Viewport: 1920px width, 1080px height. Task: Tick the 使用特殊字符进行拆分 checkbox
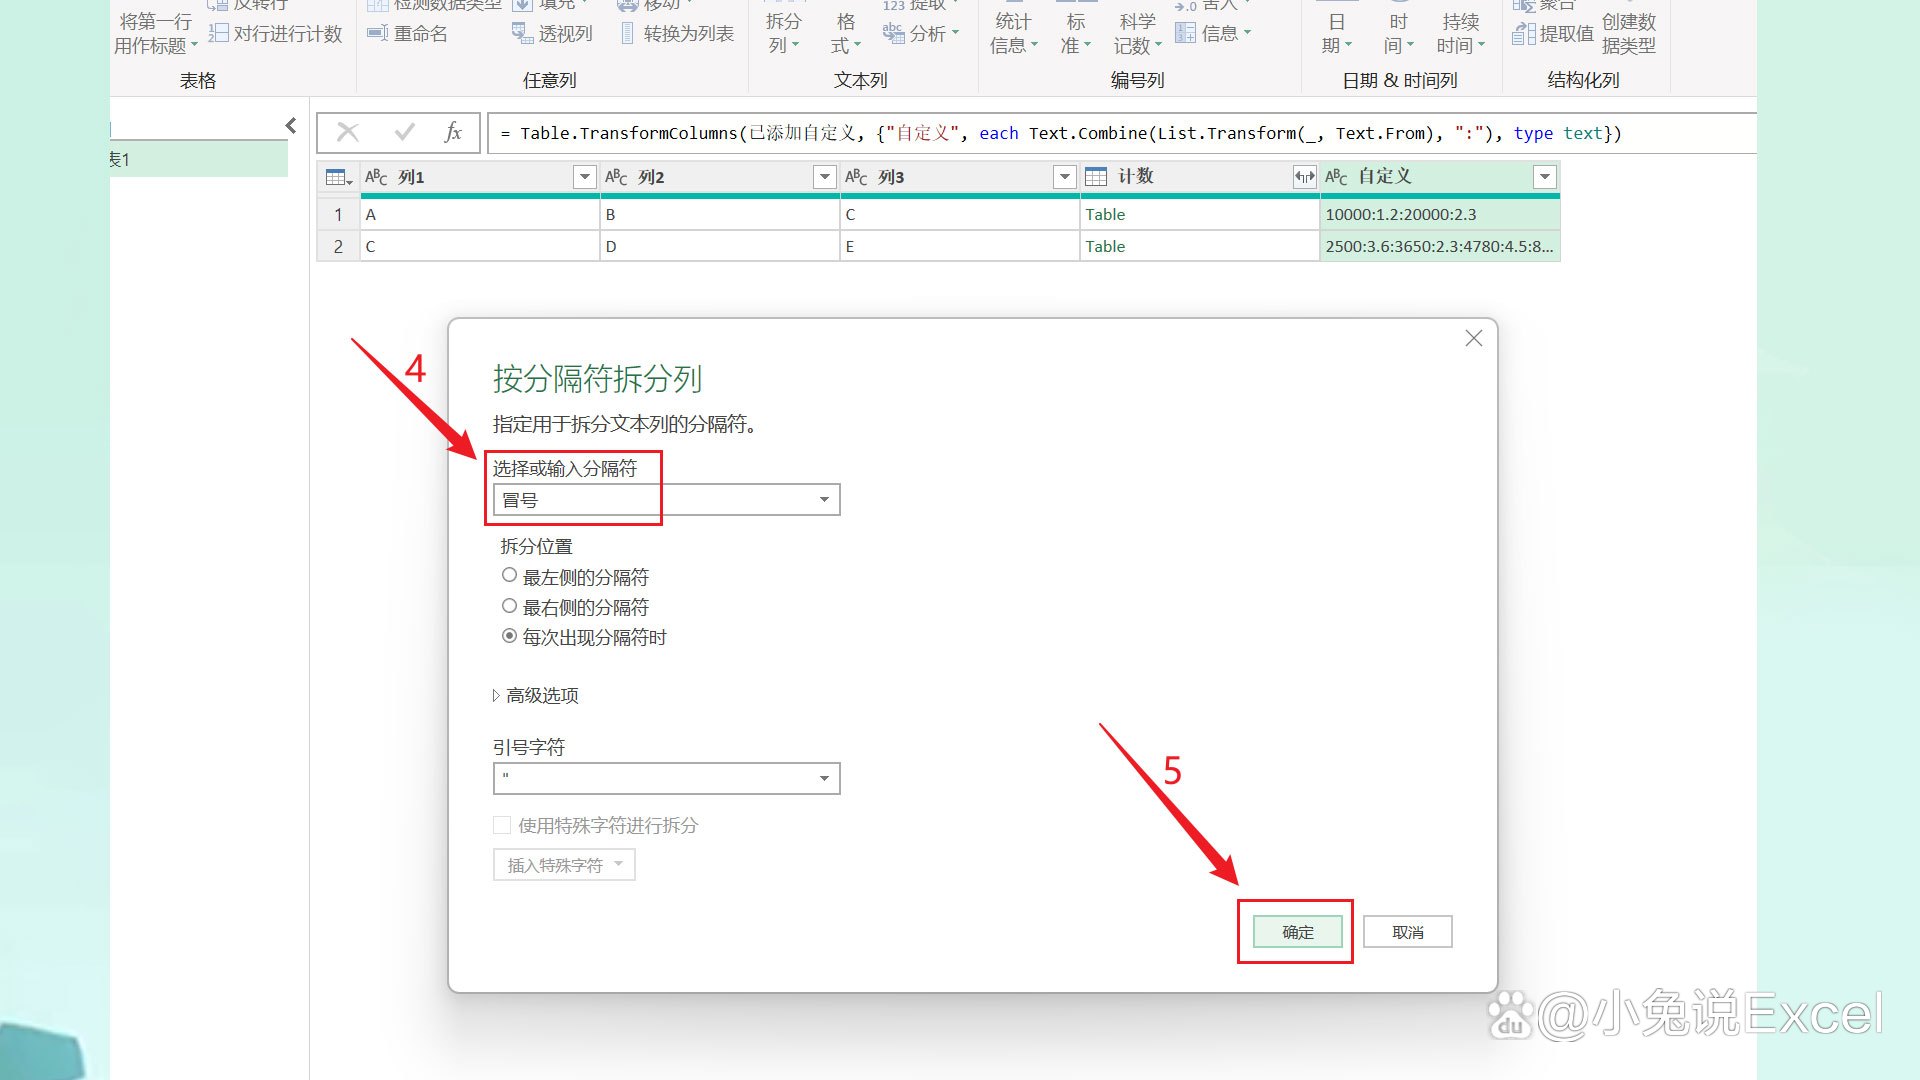point(502,825)
